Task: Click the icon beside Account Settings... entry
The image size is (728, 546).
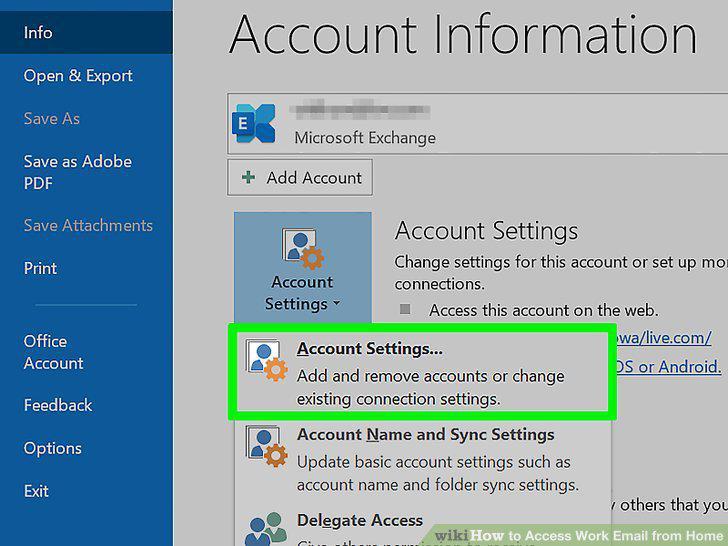Action: point(266,361)
